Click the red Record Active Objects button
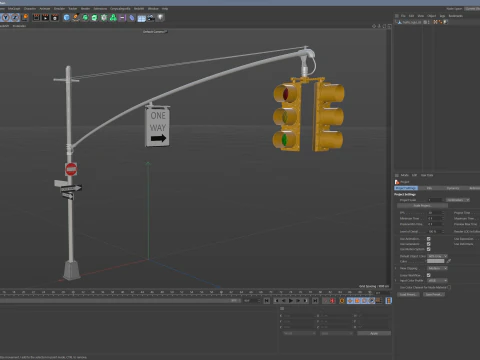The image size is (480, 360). (x=325, y=301)
